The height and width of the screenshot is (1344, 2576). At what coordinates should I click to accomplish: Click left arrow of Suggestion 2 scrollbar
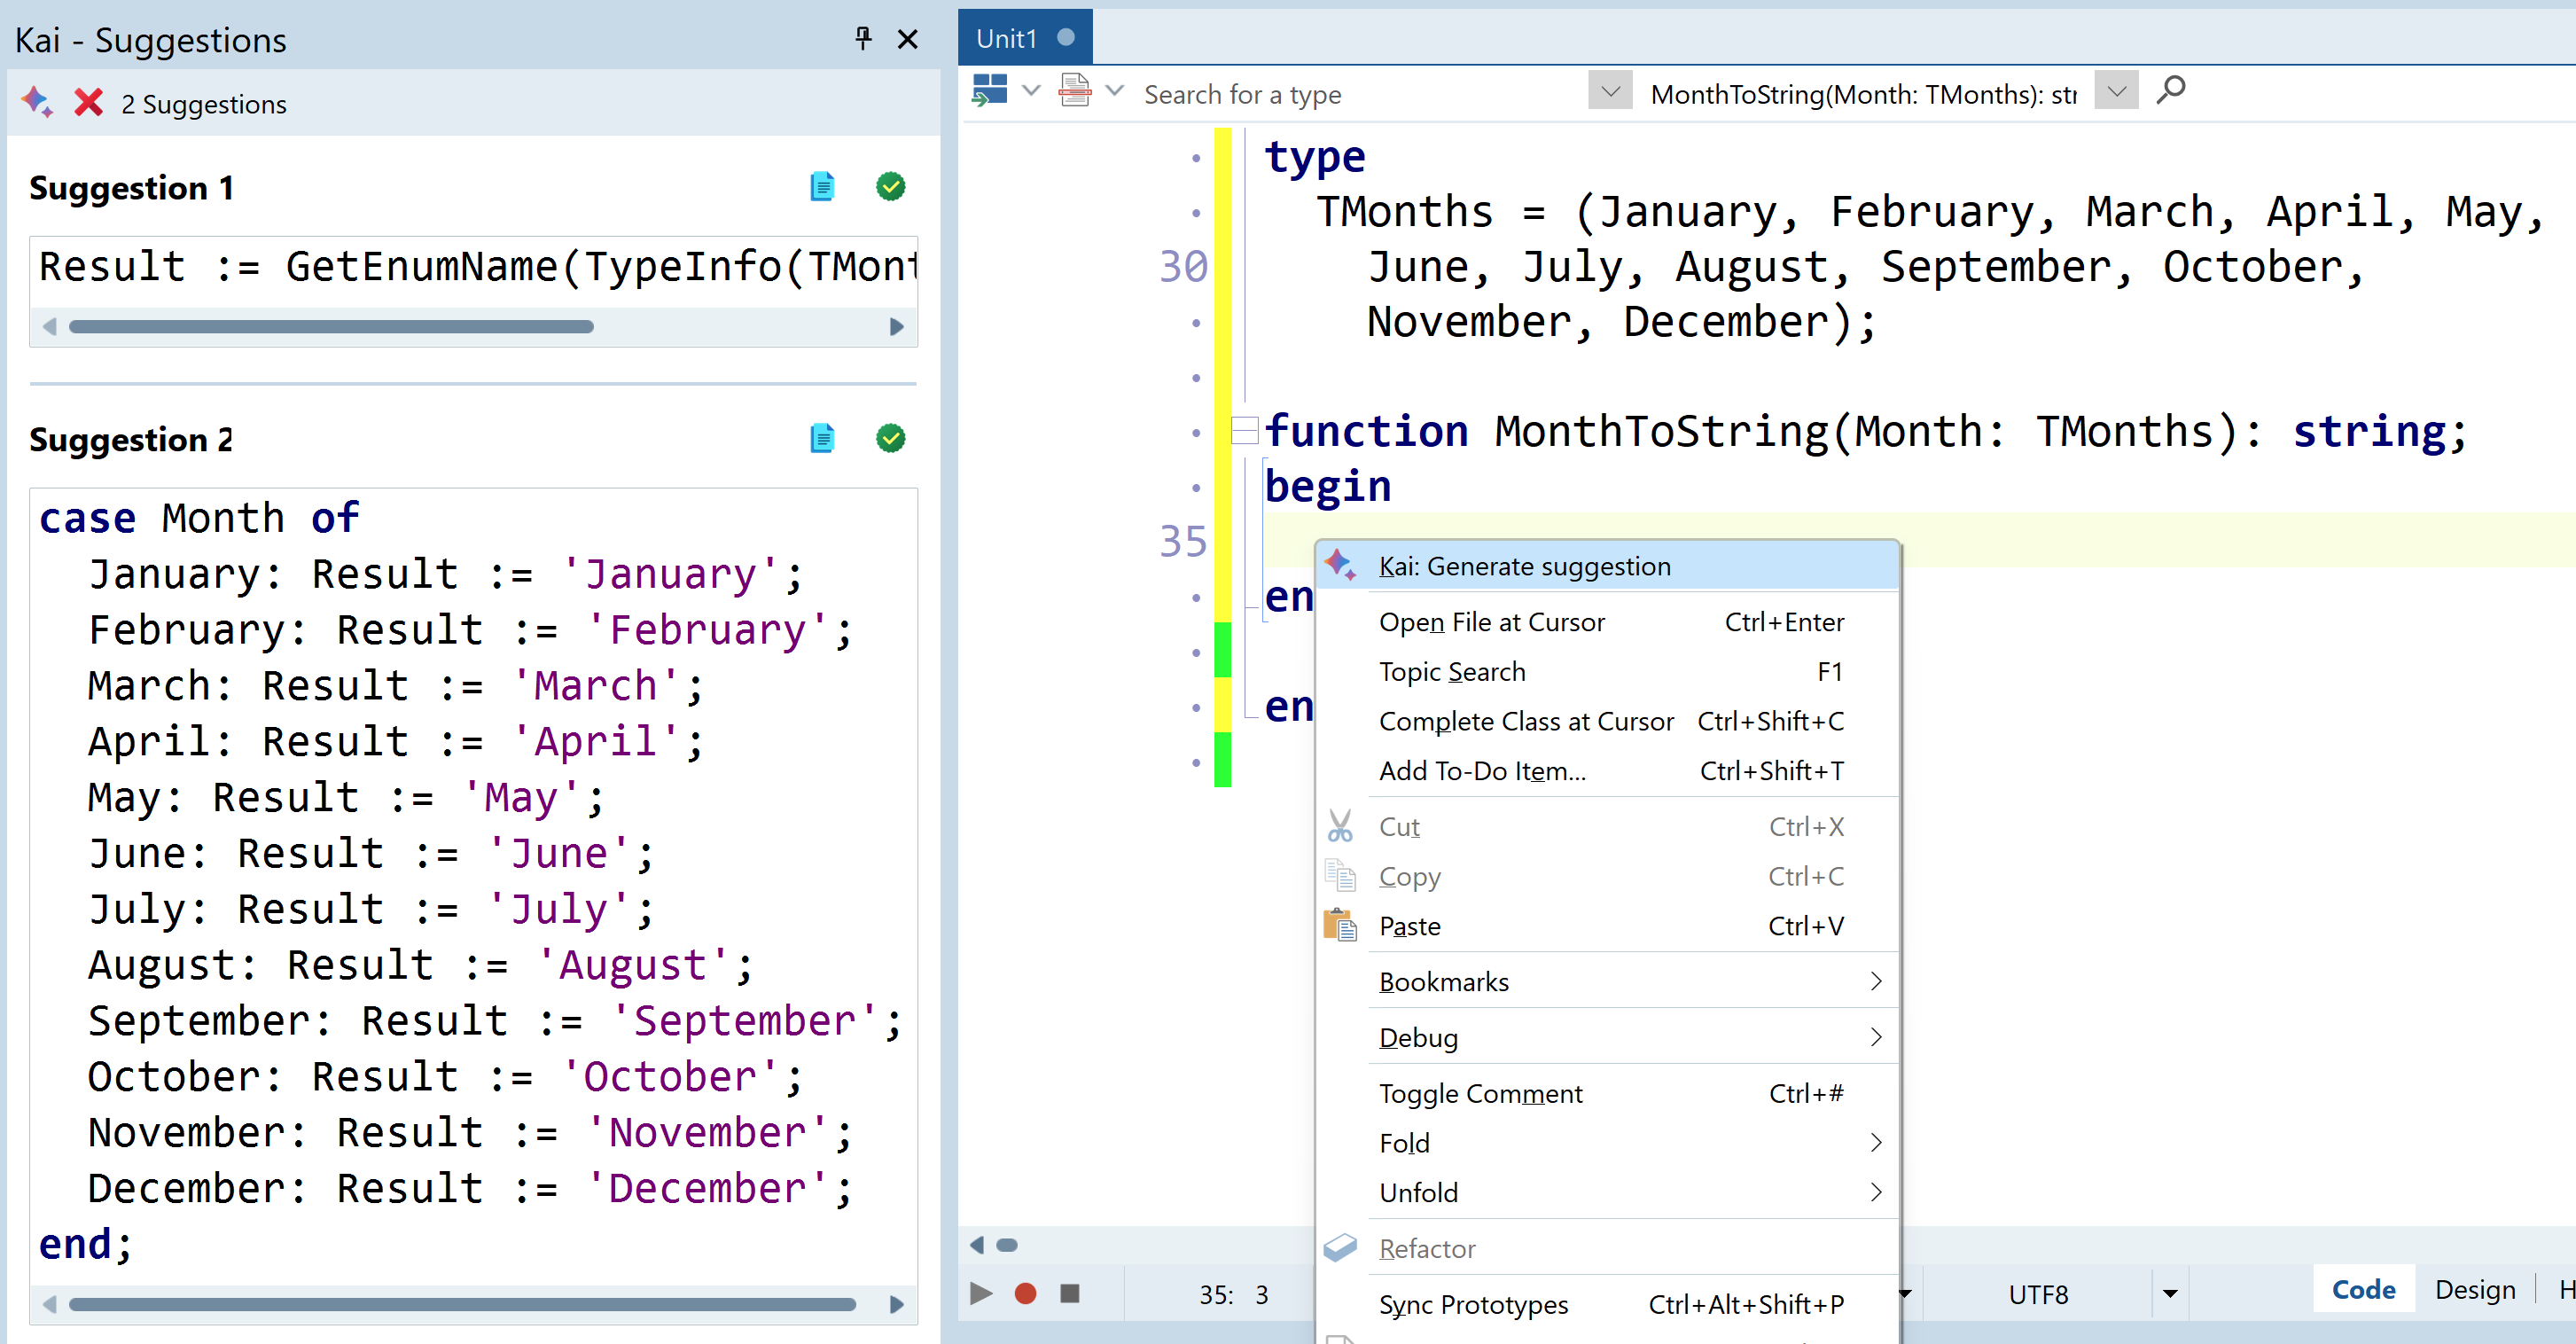click(50, 1304)
